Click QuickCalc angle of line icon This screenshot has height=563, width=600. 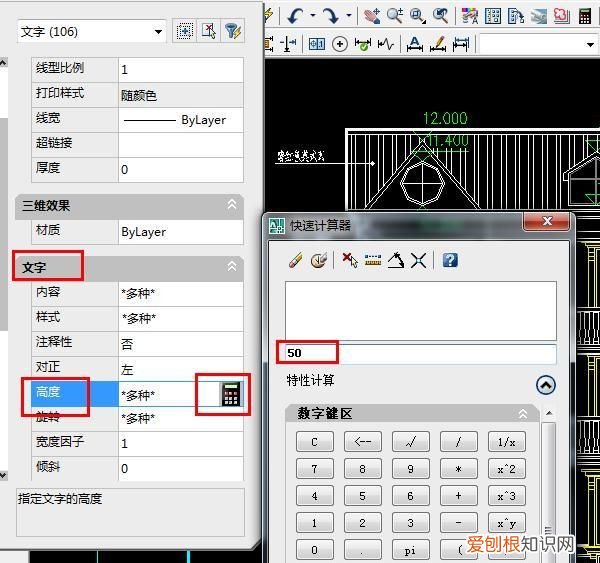[396, 261]
